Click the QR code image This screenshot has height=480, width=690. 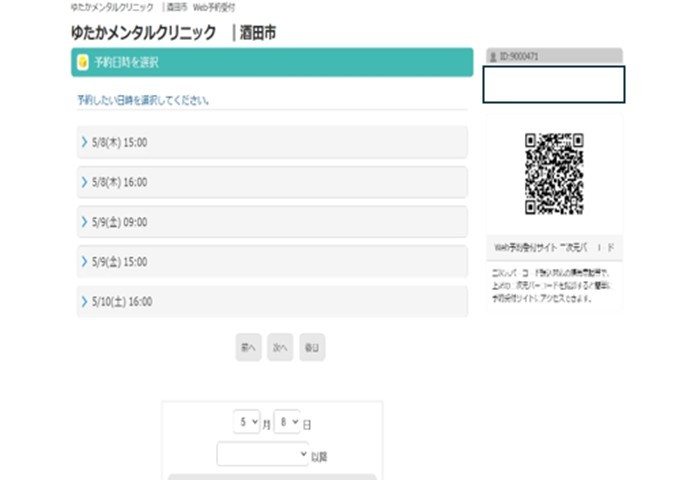[554, 174]
